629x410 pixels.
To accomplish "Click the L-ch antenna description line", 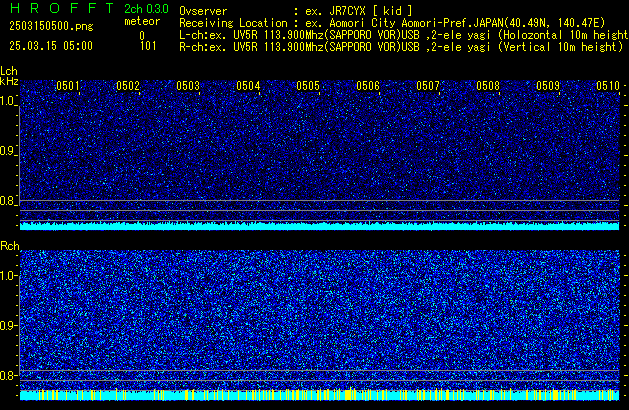I will point(404,35).
